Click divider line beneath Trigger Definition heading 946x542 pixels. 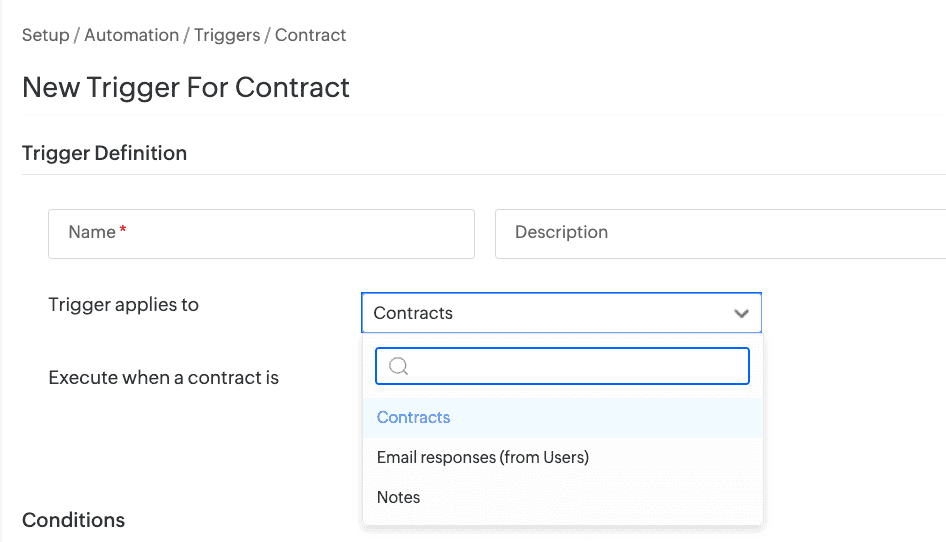tap(480, 175)
